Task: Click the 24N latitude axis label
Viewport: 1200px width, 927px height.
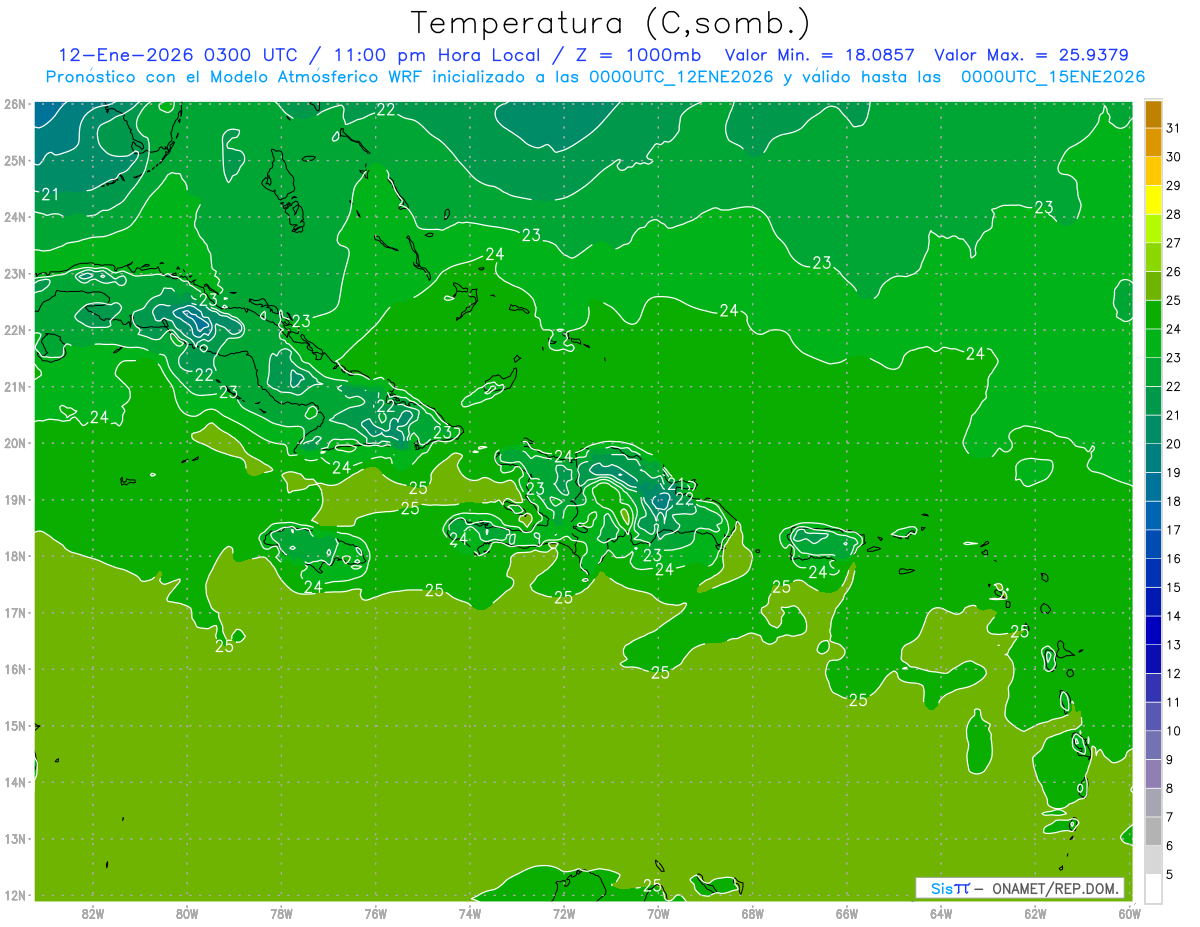Action: 14,217
